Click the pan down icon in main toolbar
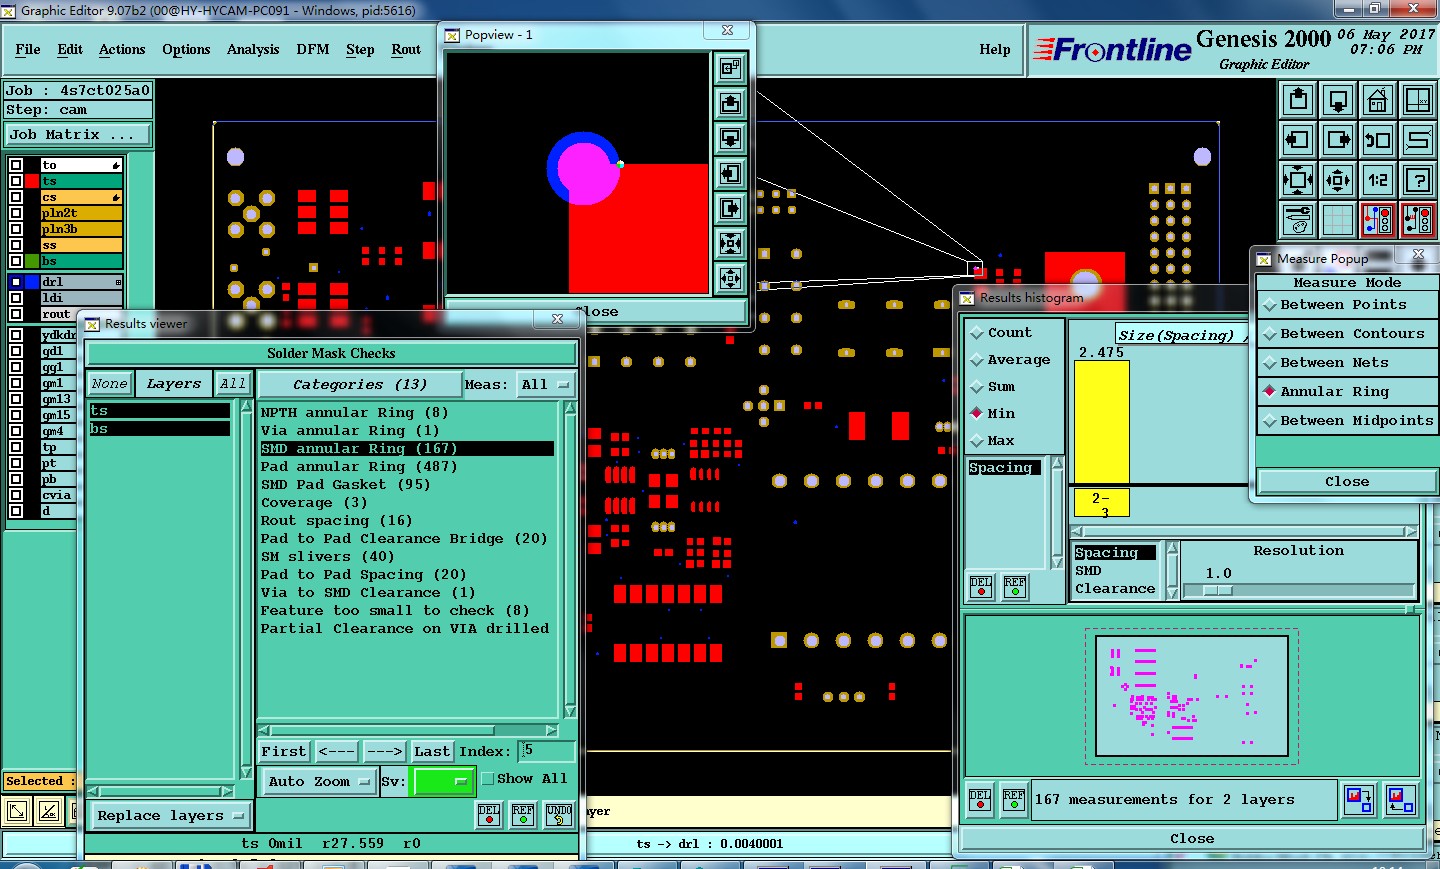Screen dimensions: 1440x869 click(x=1338, y=101)
